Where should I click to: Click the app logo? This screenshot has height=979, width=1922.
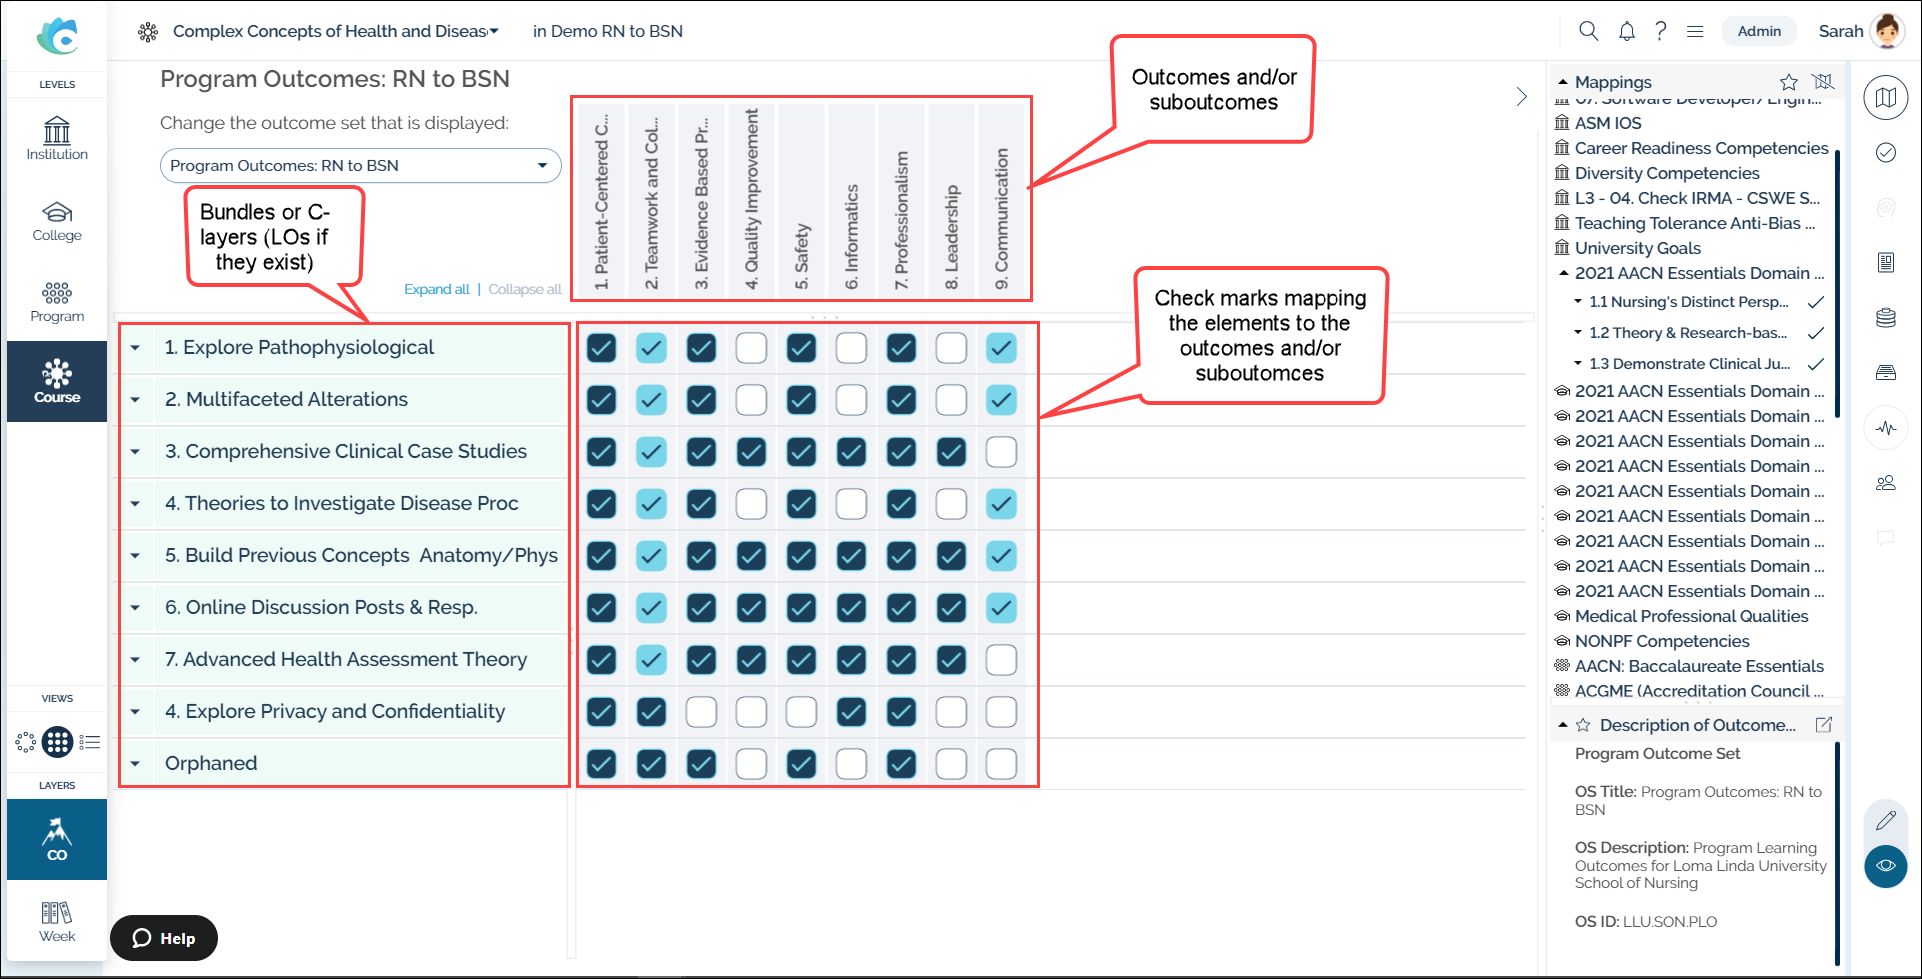(x=57, y=36)
